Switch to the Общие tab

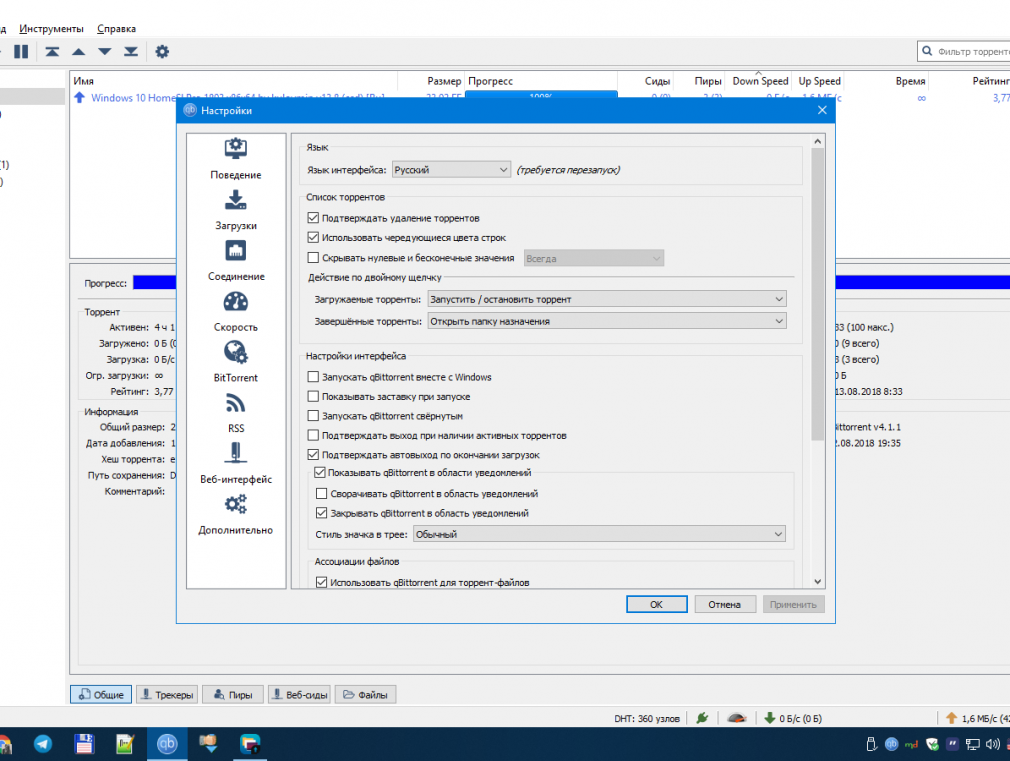pyautogui.click(x=101, y=695)
